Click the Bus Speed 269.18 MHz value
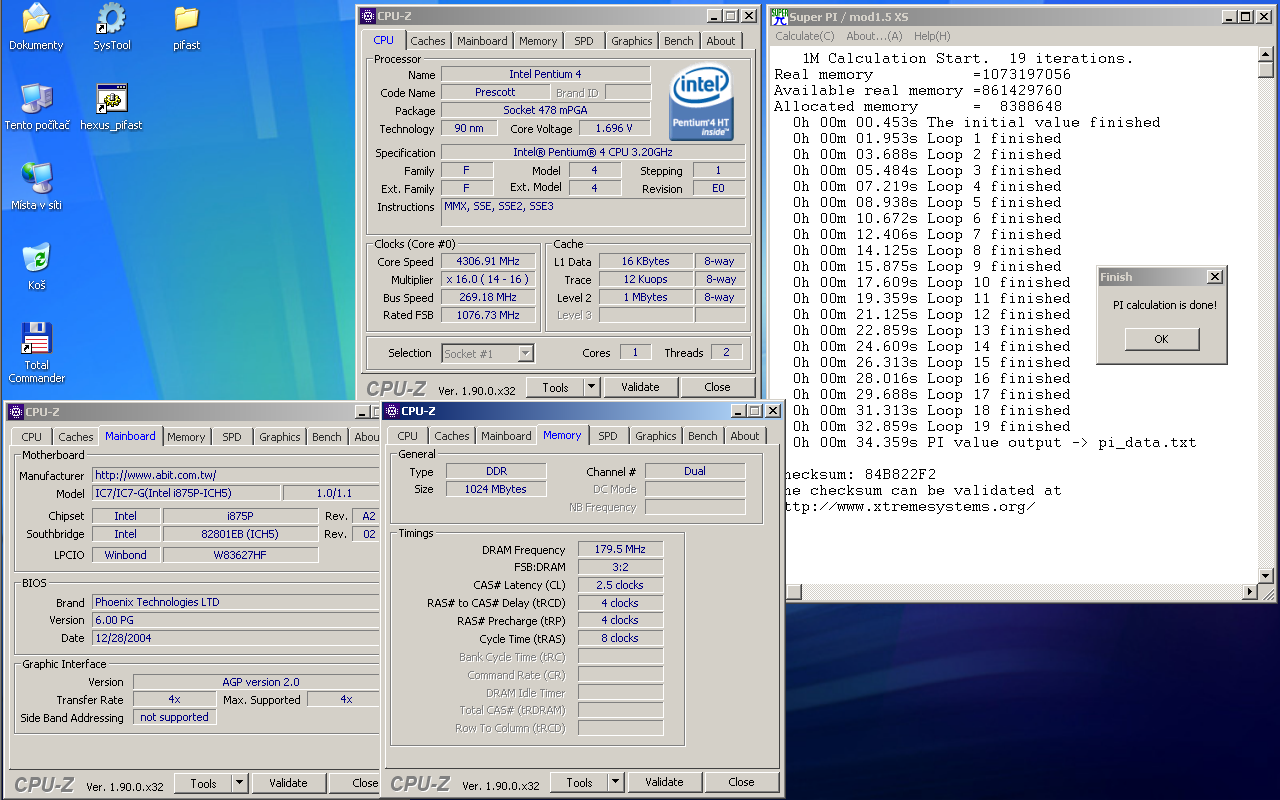1280x800 pixels. tap(487, 297)
